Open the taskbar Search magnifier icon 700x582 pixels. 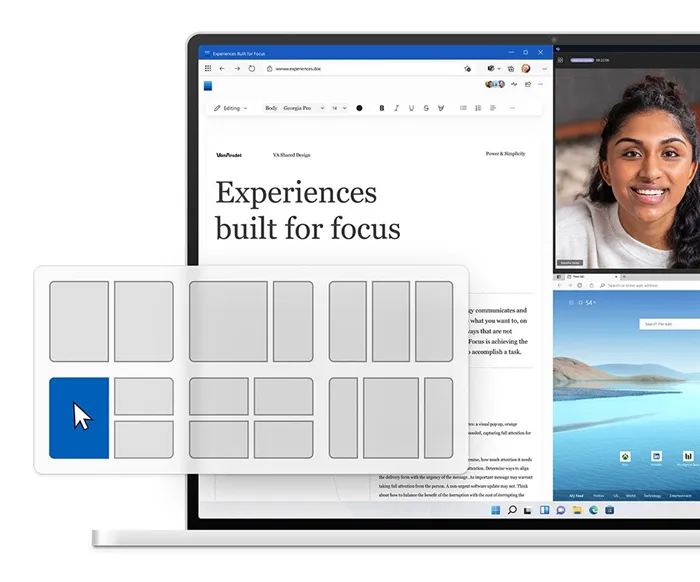511,510
